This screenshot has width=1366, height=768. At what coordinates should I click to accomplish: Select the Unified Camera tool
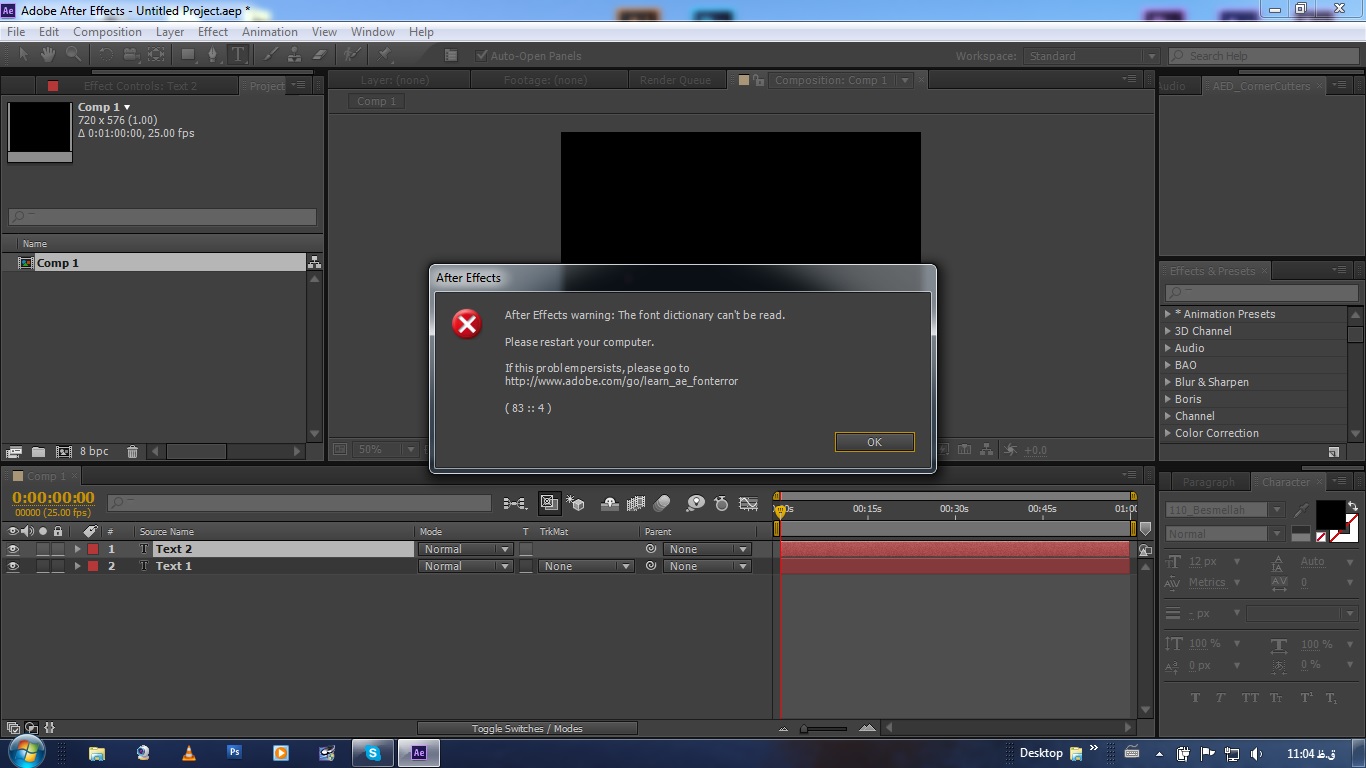131,55
